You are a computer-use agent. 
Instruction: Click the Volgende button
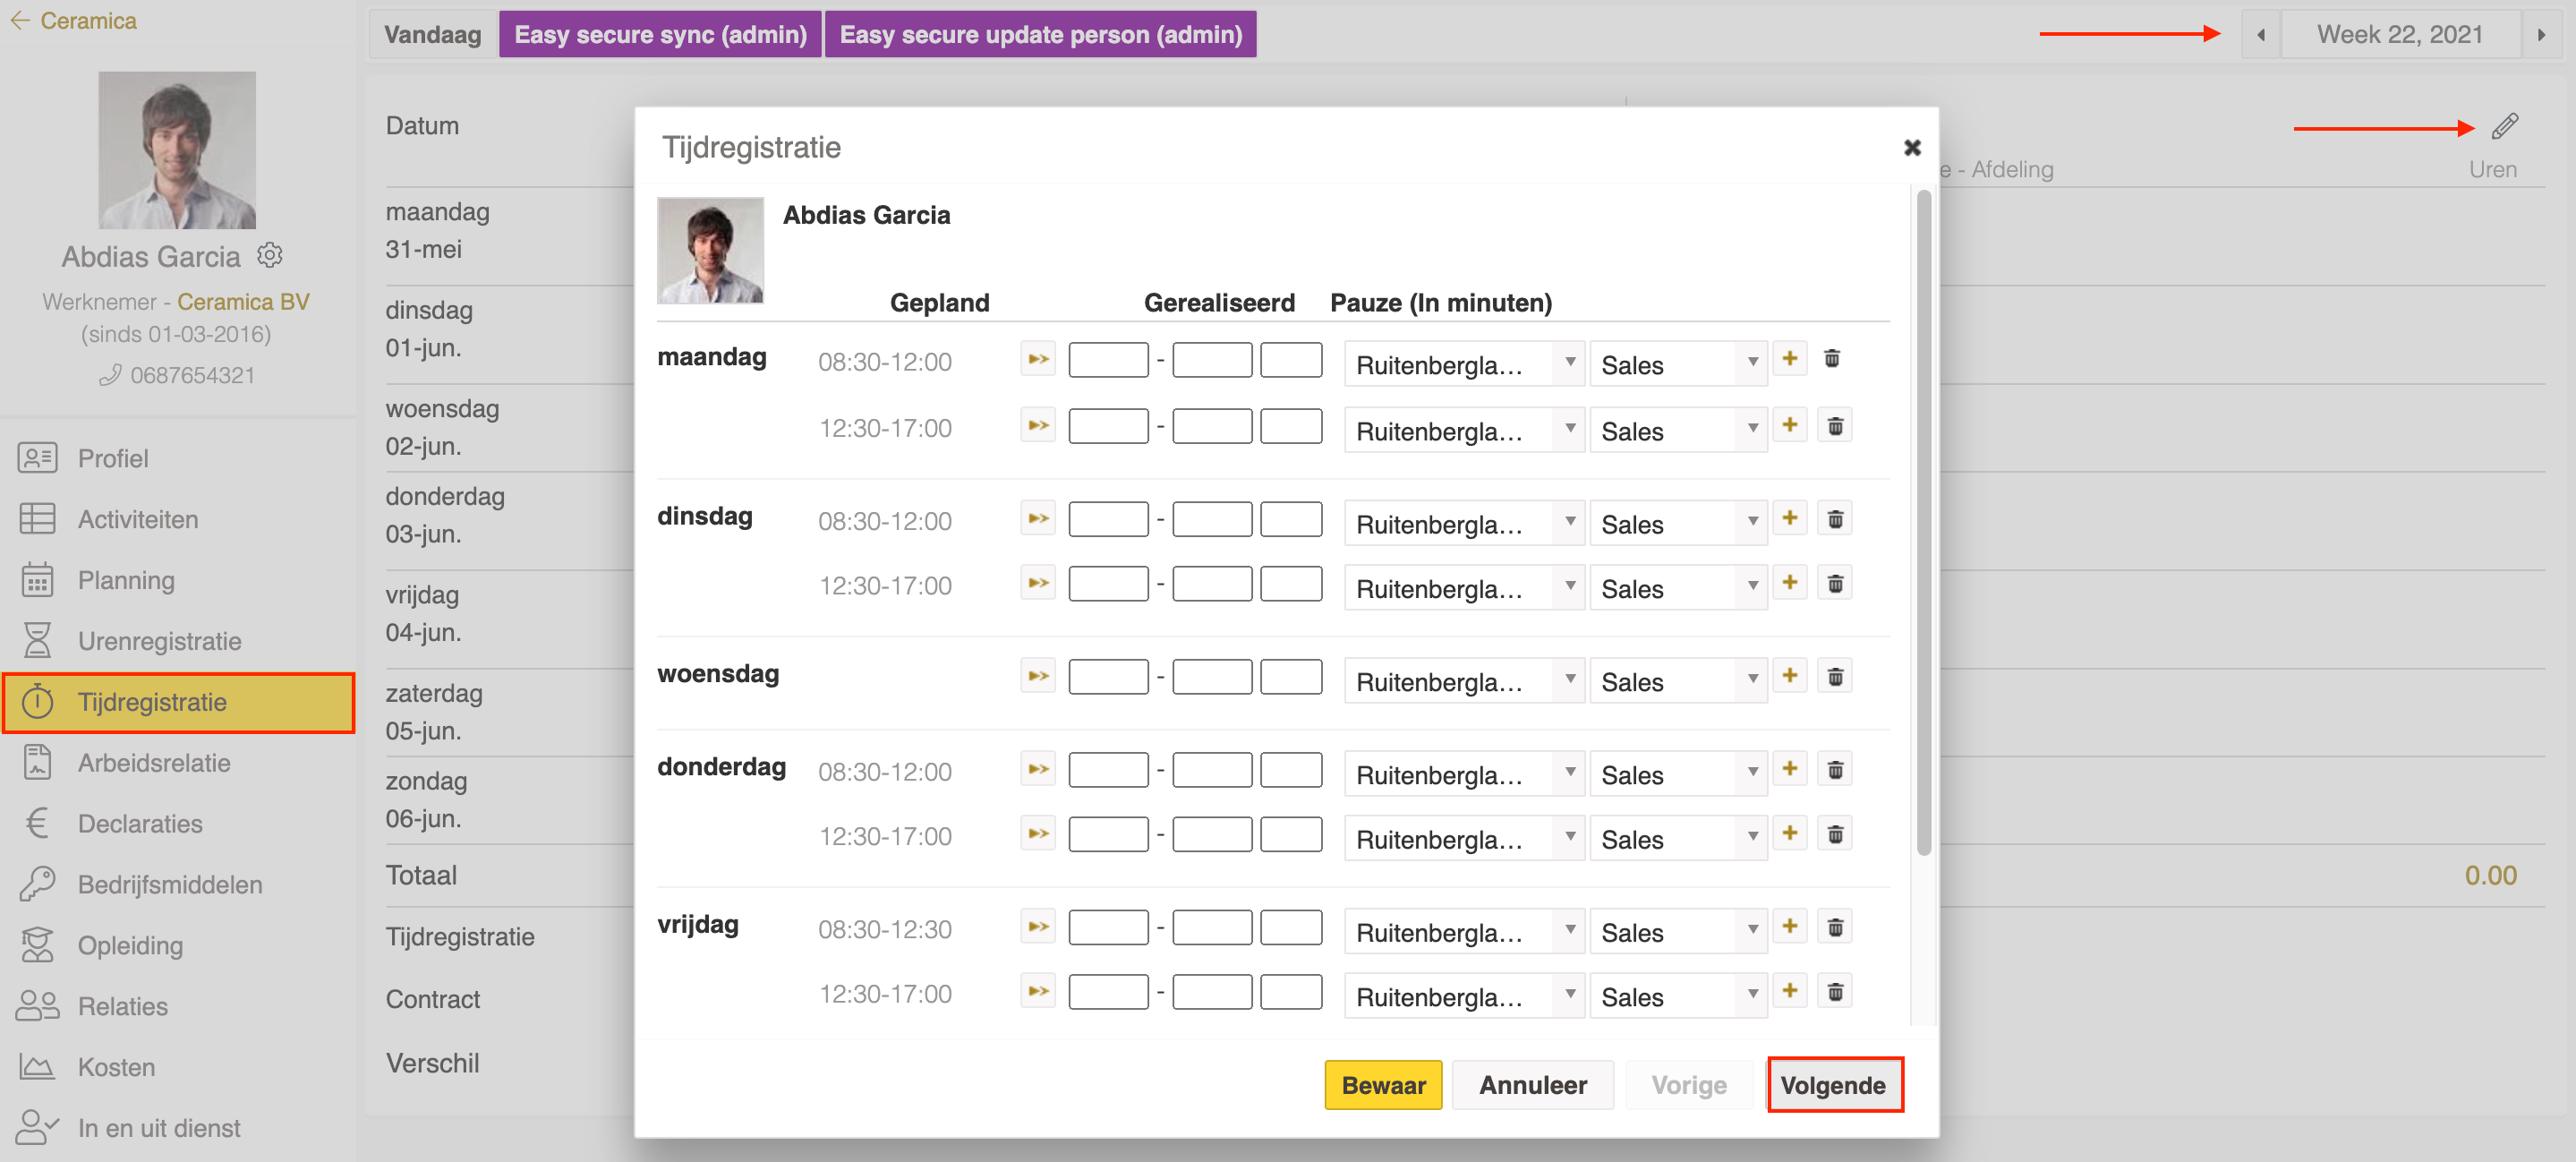click(x=1834, y=1085)
